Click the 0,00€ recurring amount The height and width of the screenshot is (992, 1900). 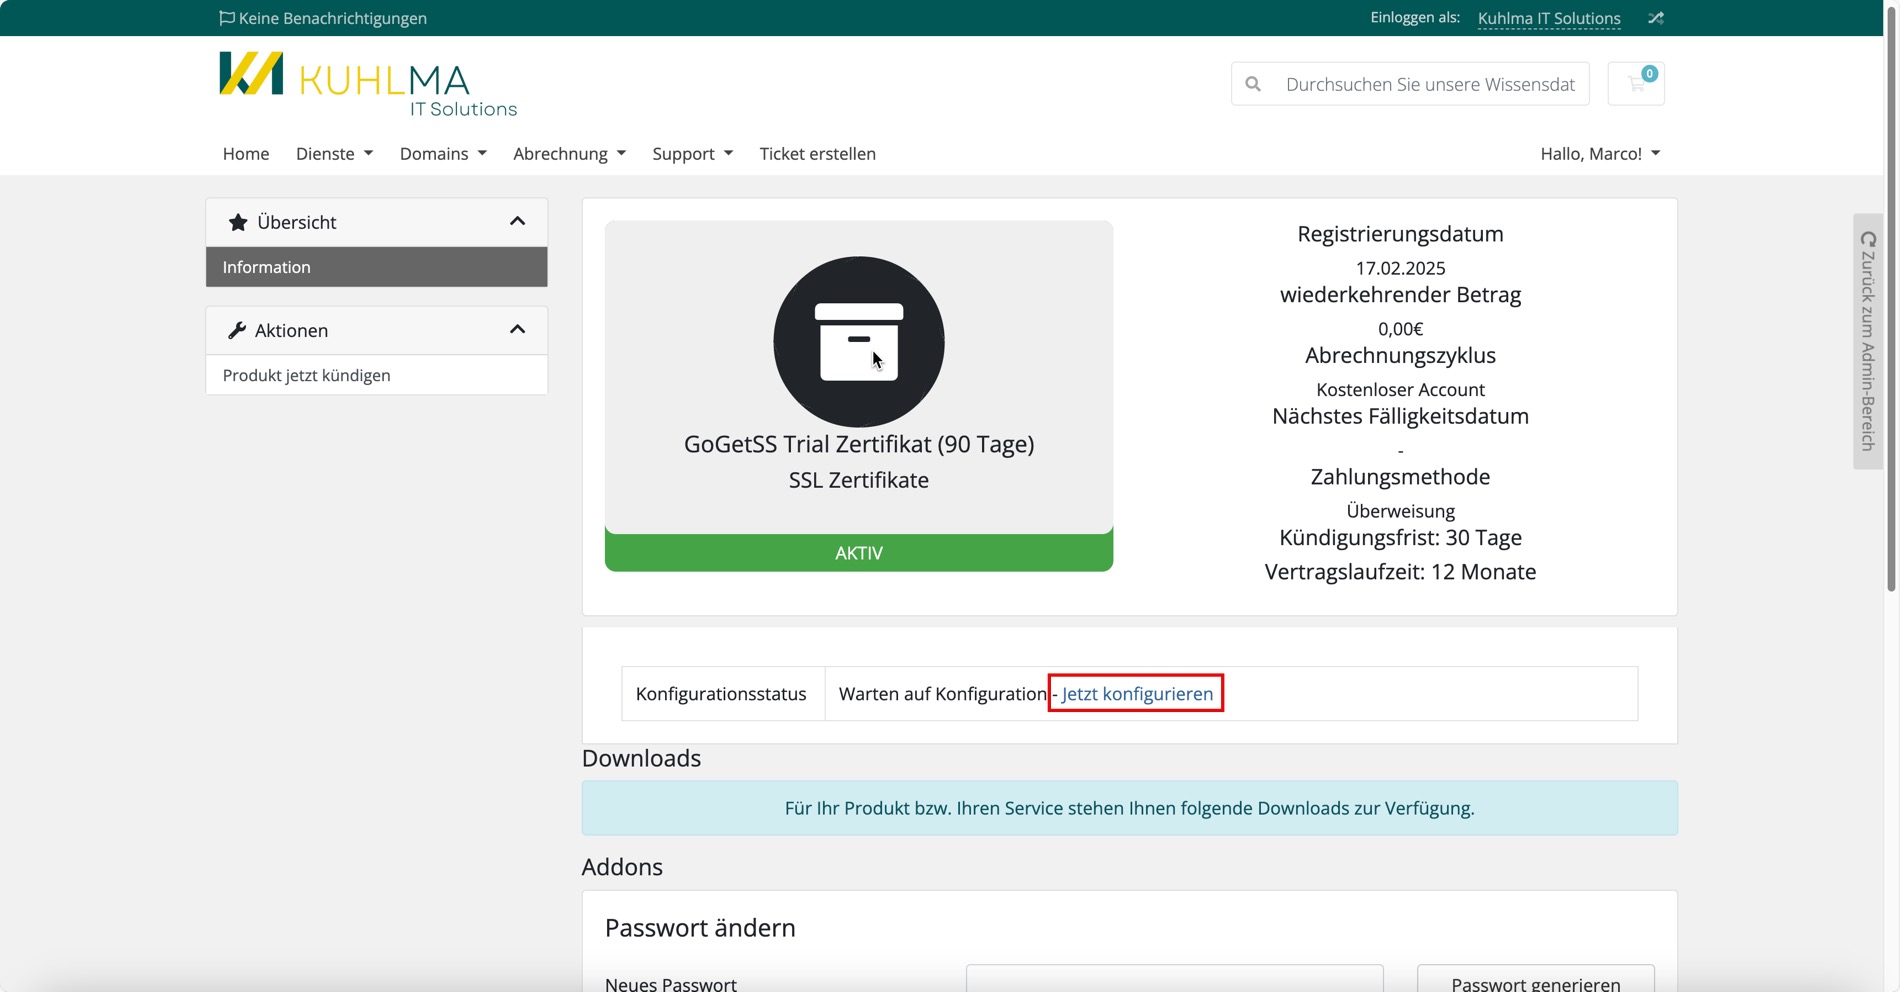(1400, 329)
